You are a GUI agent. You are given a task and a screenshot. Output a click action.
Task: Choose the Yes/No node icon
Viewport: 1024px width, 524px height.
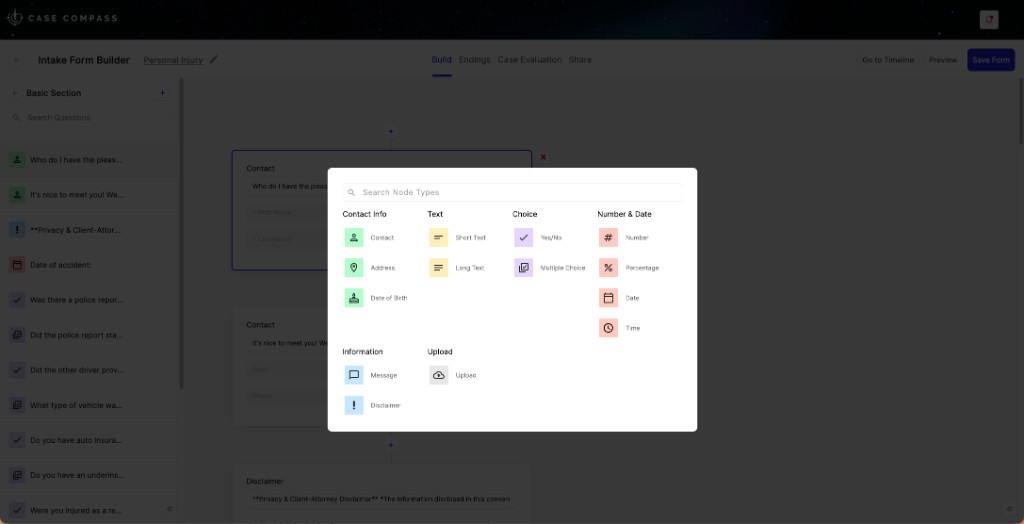(524, 238)
